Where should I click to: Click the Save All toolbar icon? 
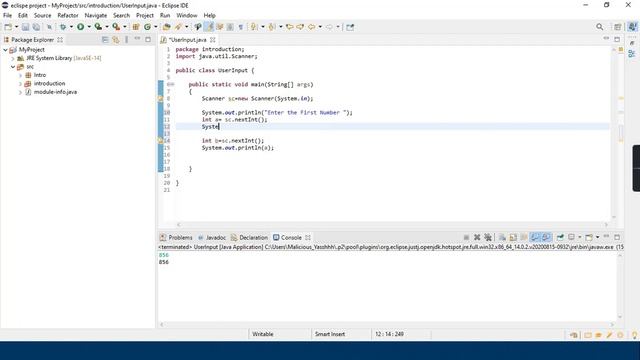(36, 27)
